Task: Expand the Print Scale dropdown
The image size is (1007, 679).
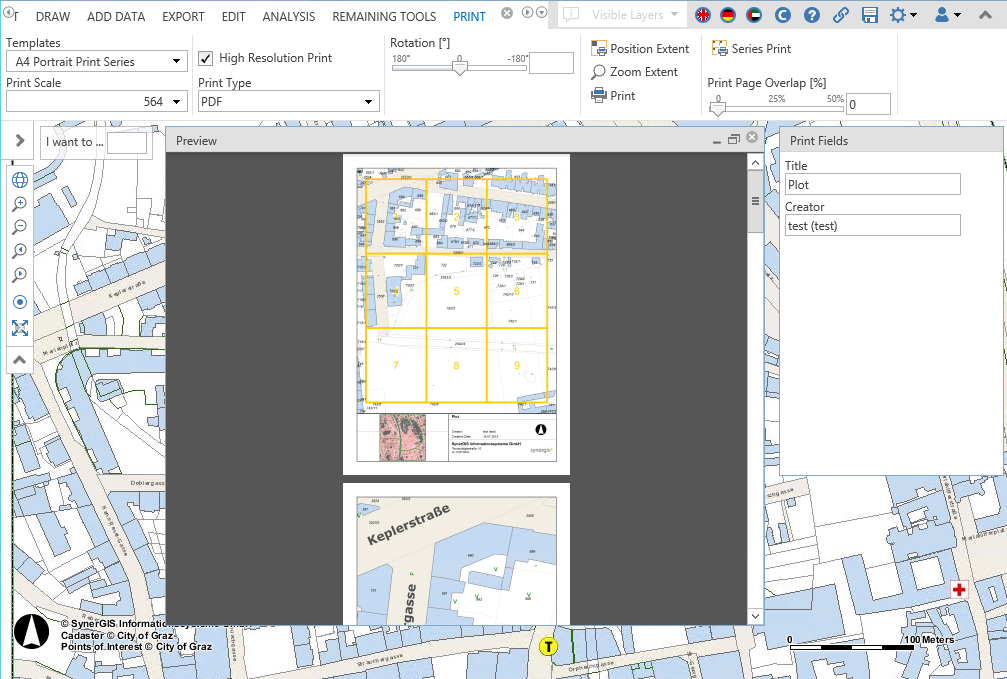Action: [178, 101]
